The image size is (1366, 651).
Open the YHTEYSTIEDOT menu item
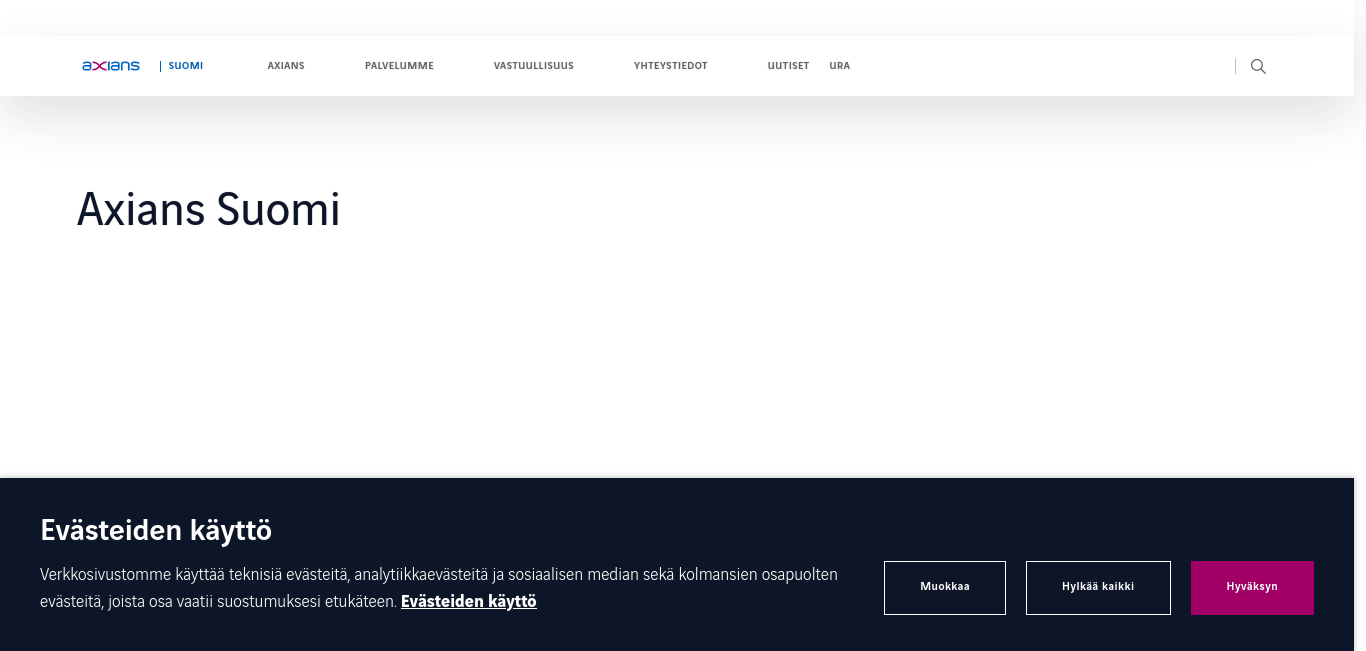(x=670, y=66)
